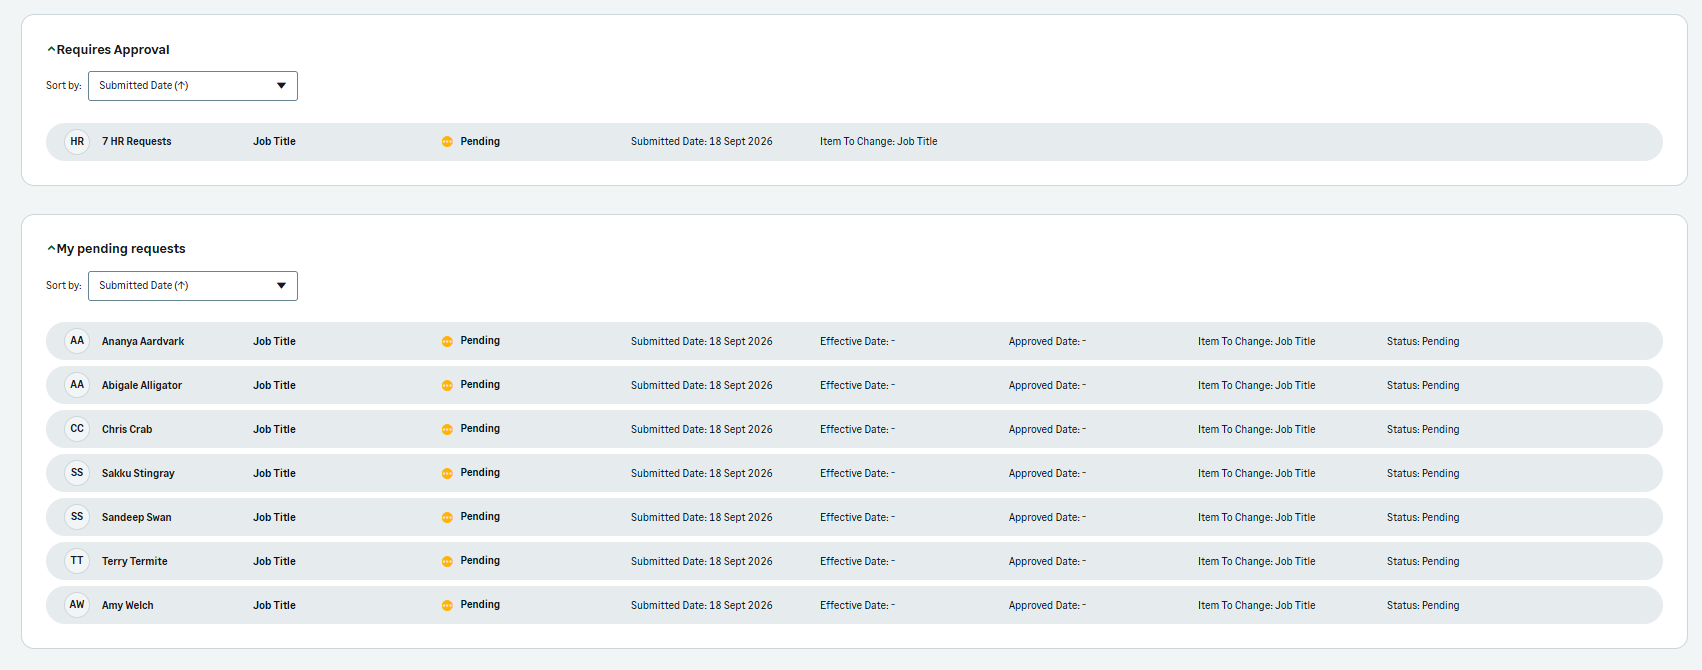The image size is (1702, 670).
Task: Open Amy Welch's request
Action: [854, 605]
